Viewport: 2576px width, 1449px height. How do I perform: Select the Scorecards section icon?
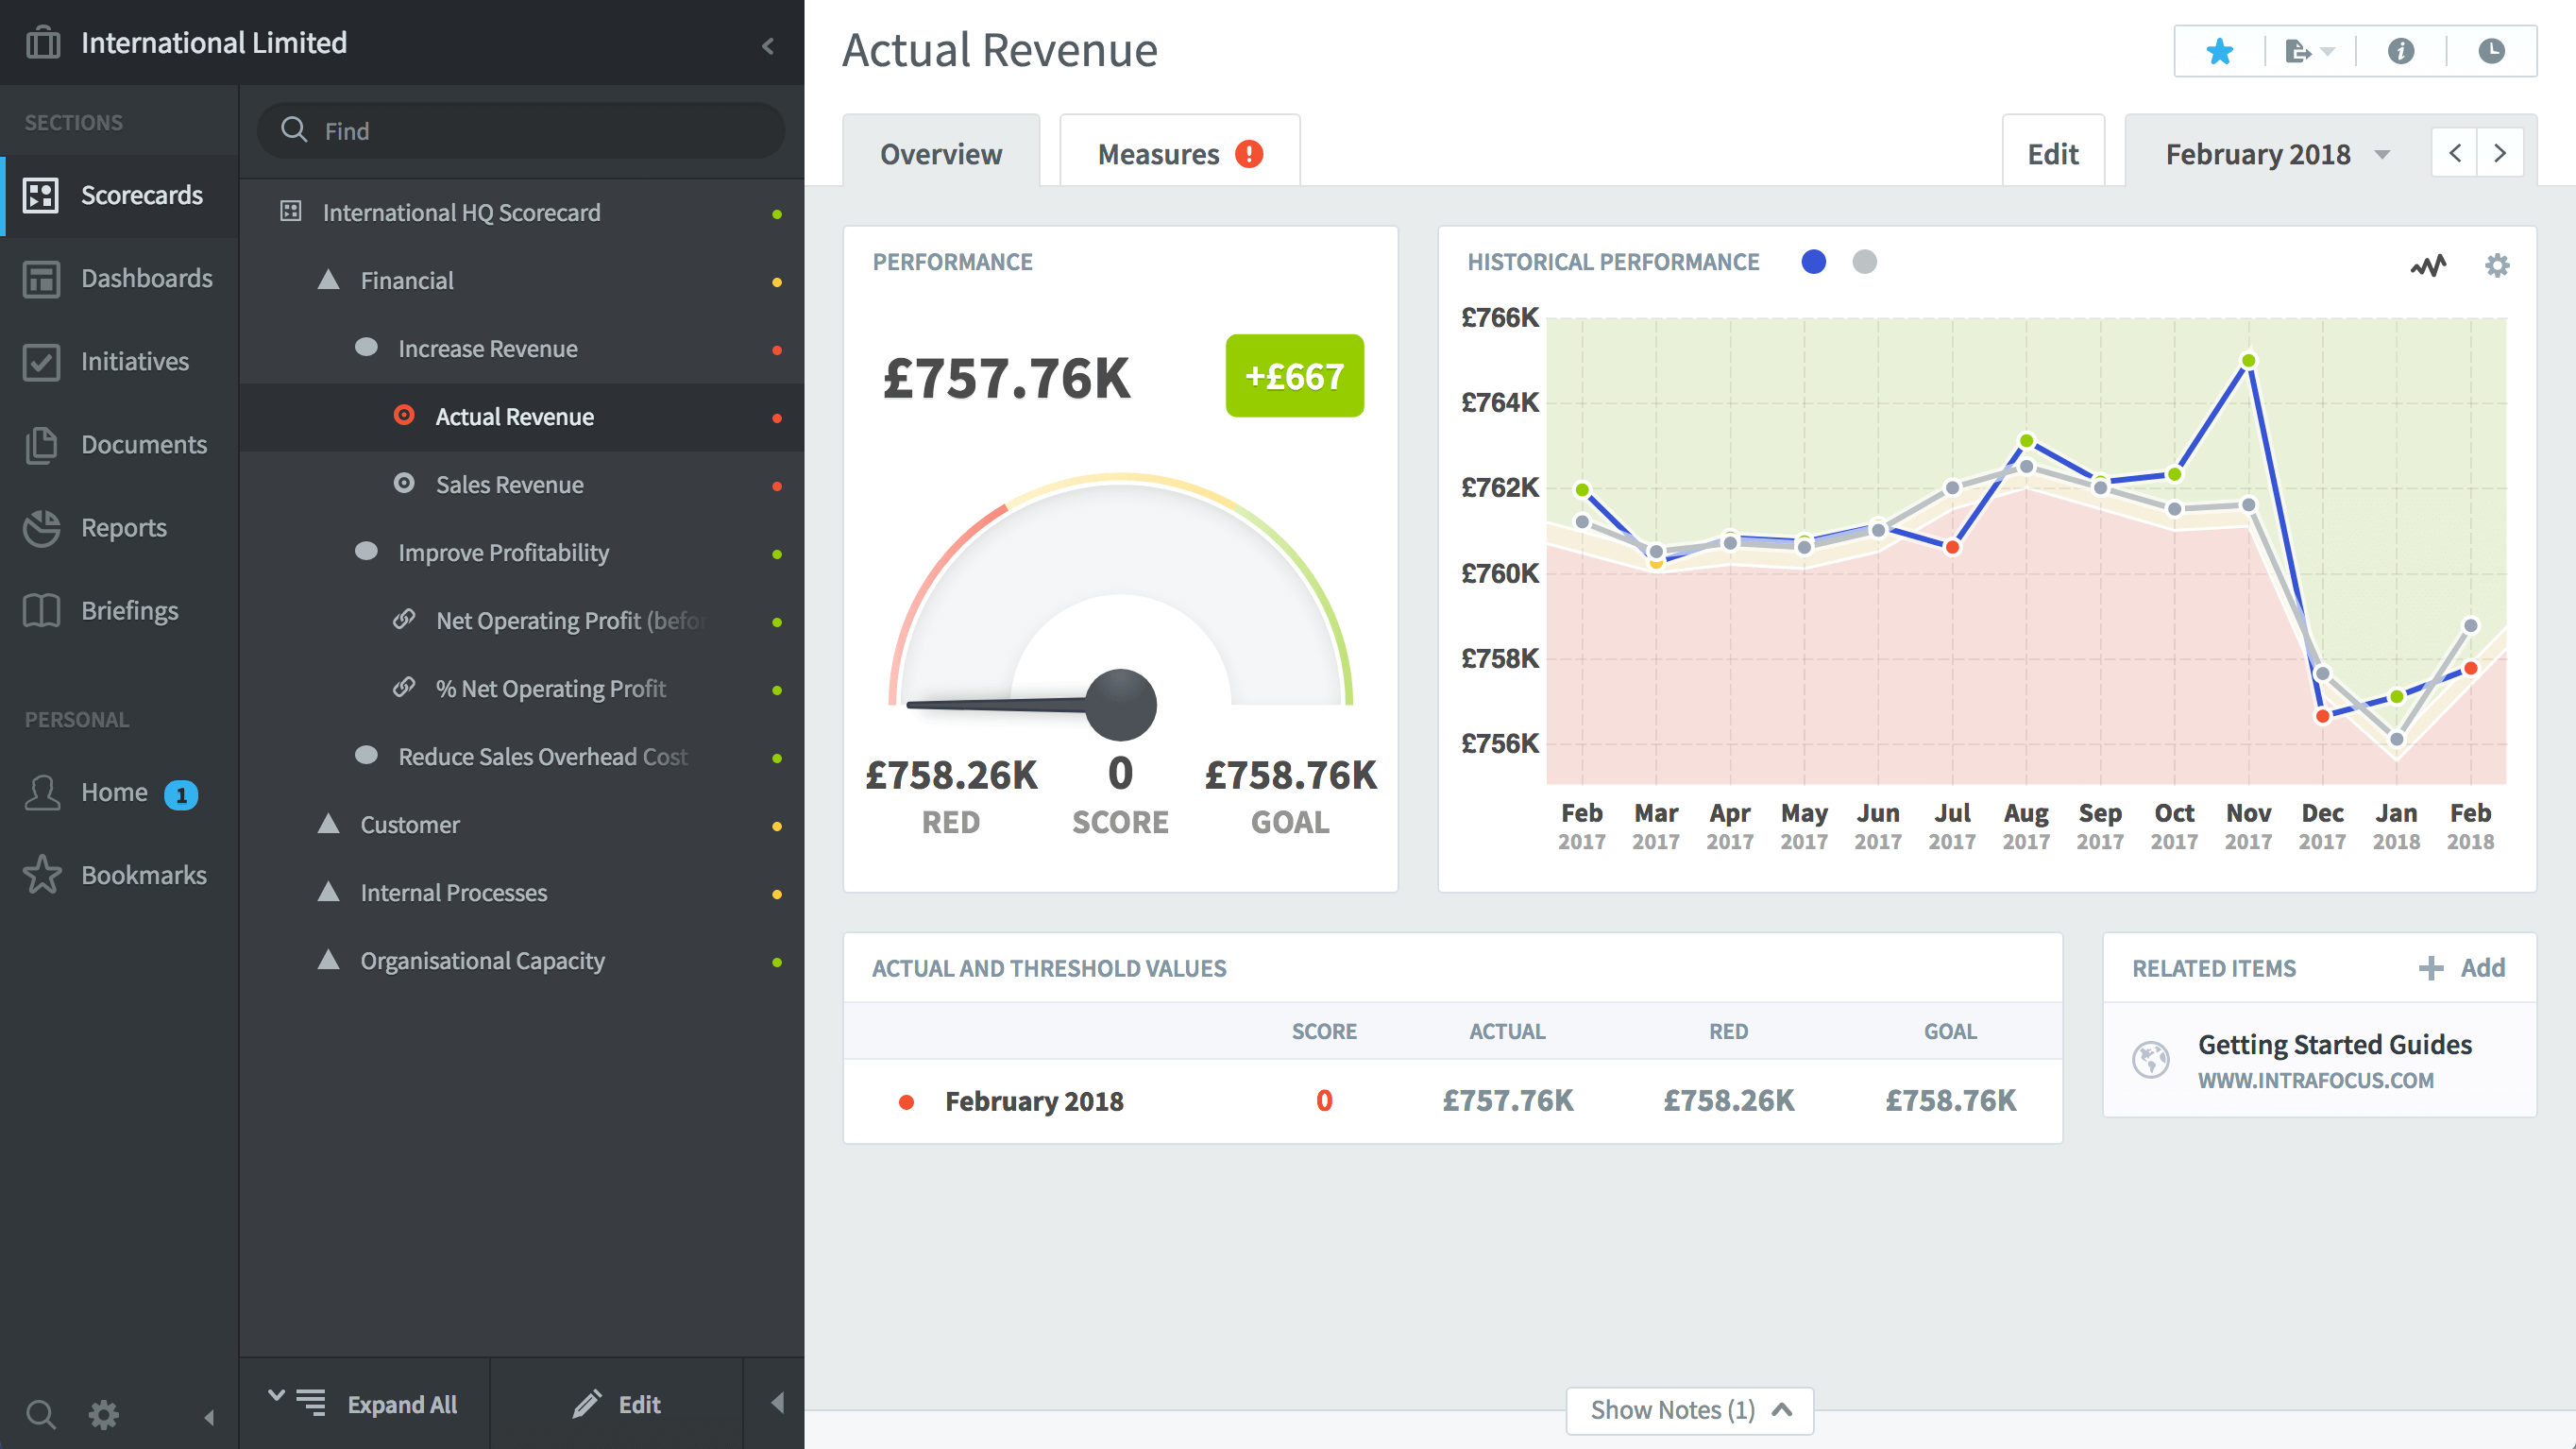pos(41,196)
